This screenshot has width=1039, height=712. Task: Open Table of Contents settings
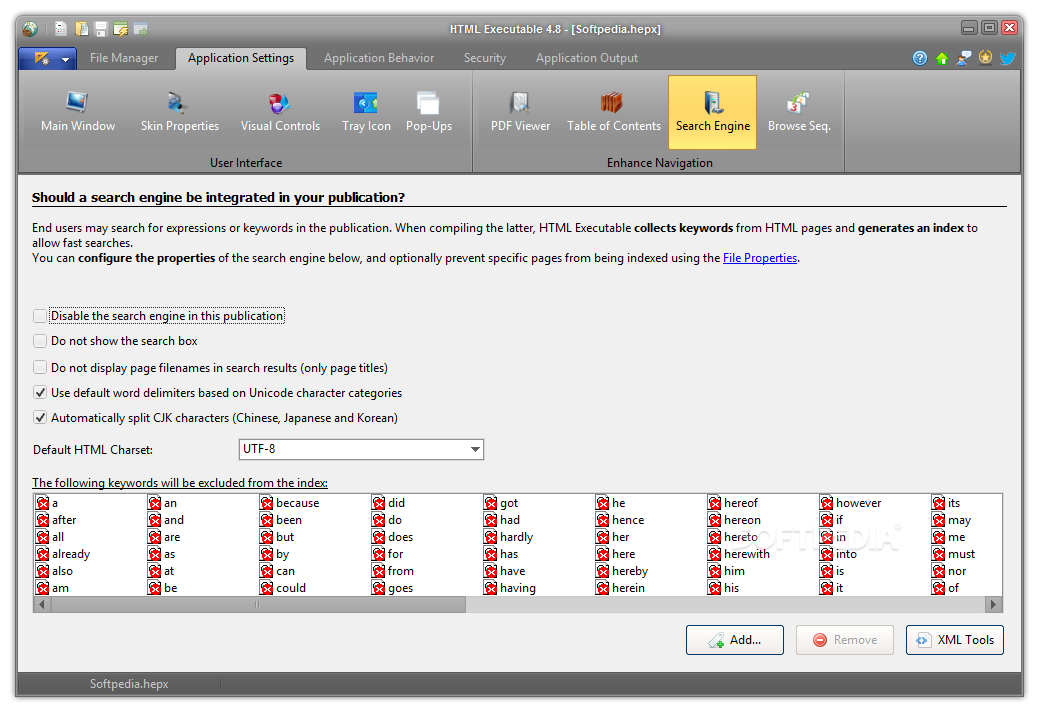(x=614, y=112)
